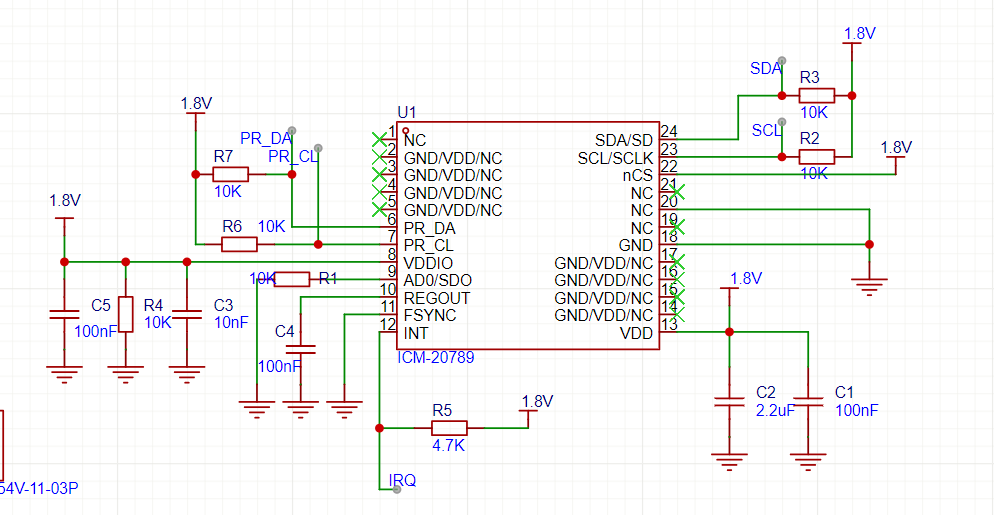Select the R3 resistor symbol

[x=816, y=96]
